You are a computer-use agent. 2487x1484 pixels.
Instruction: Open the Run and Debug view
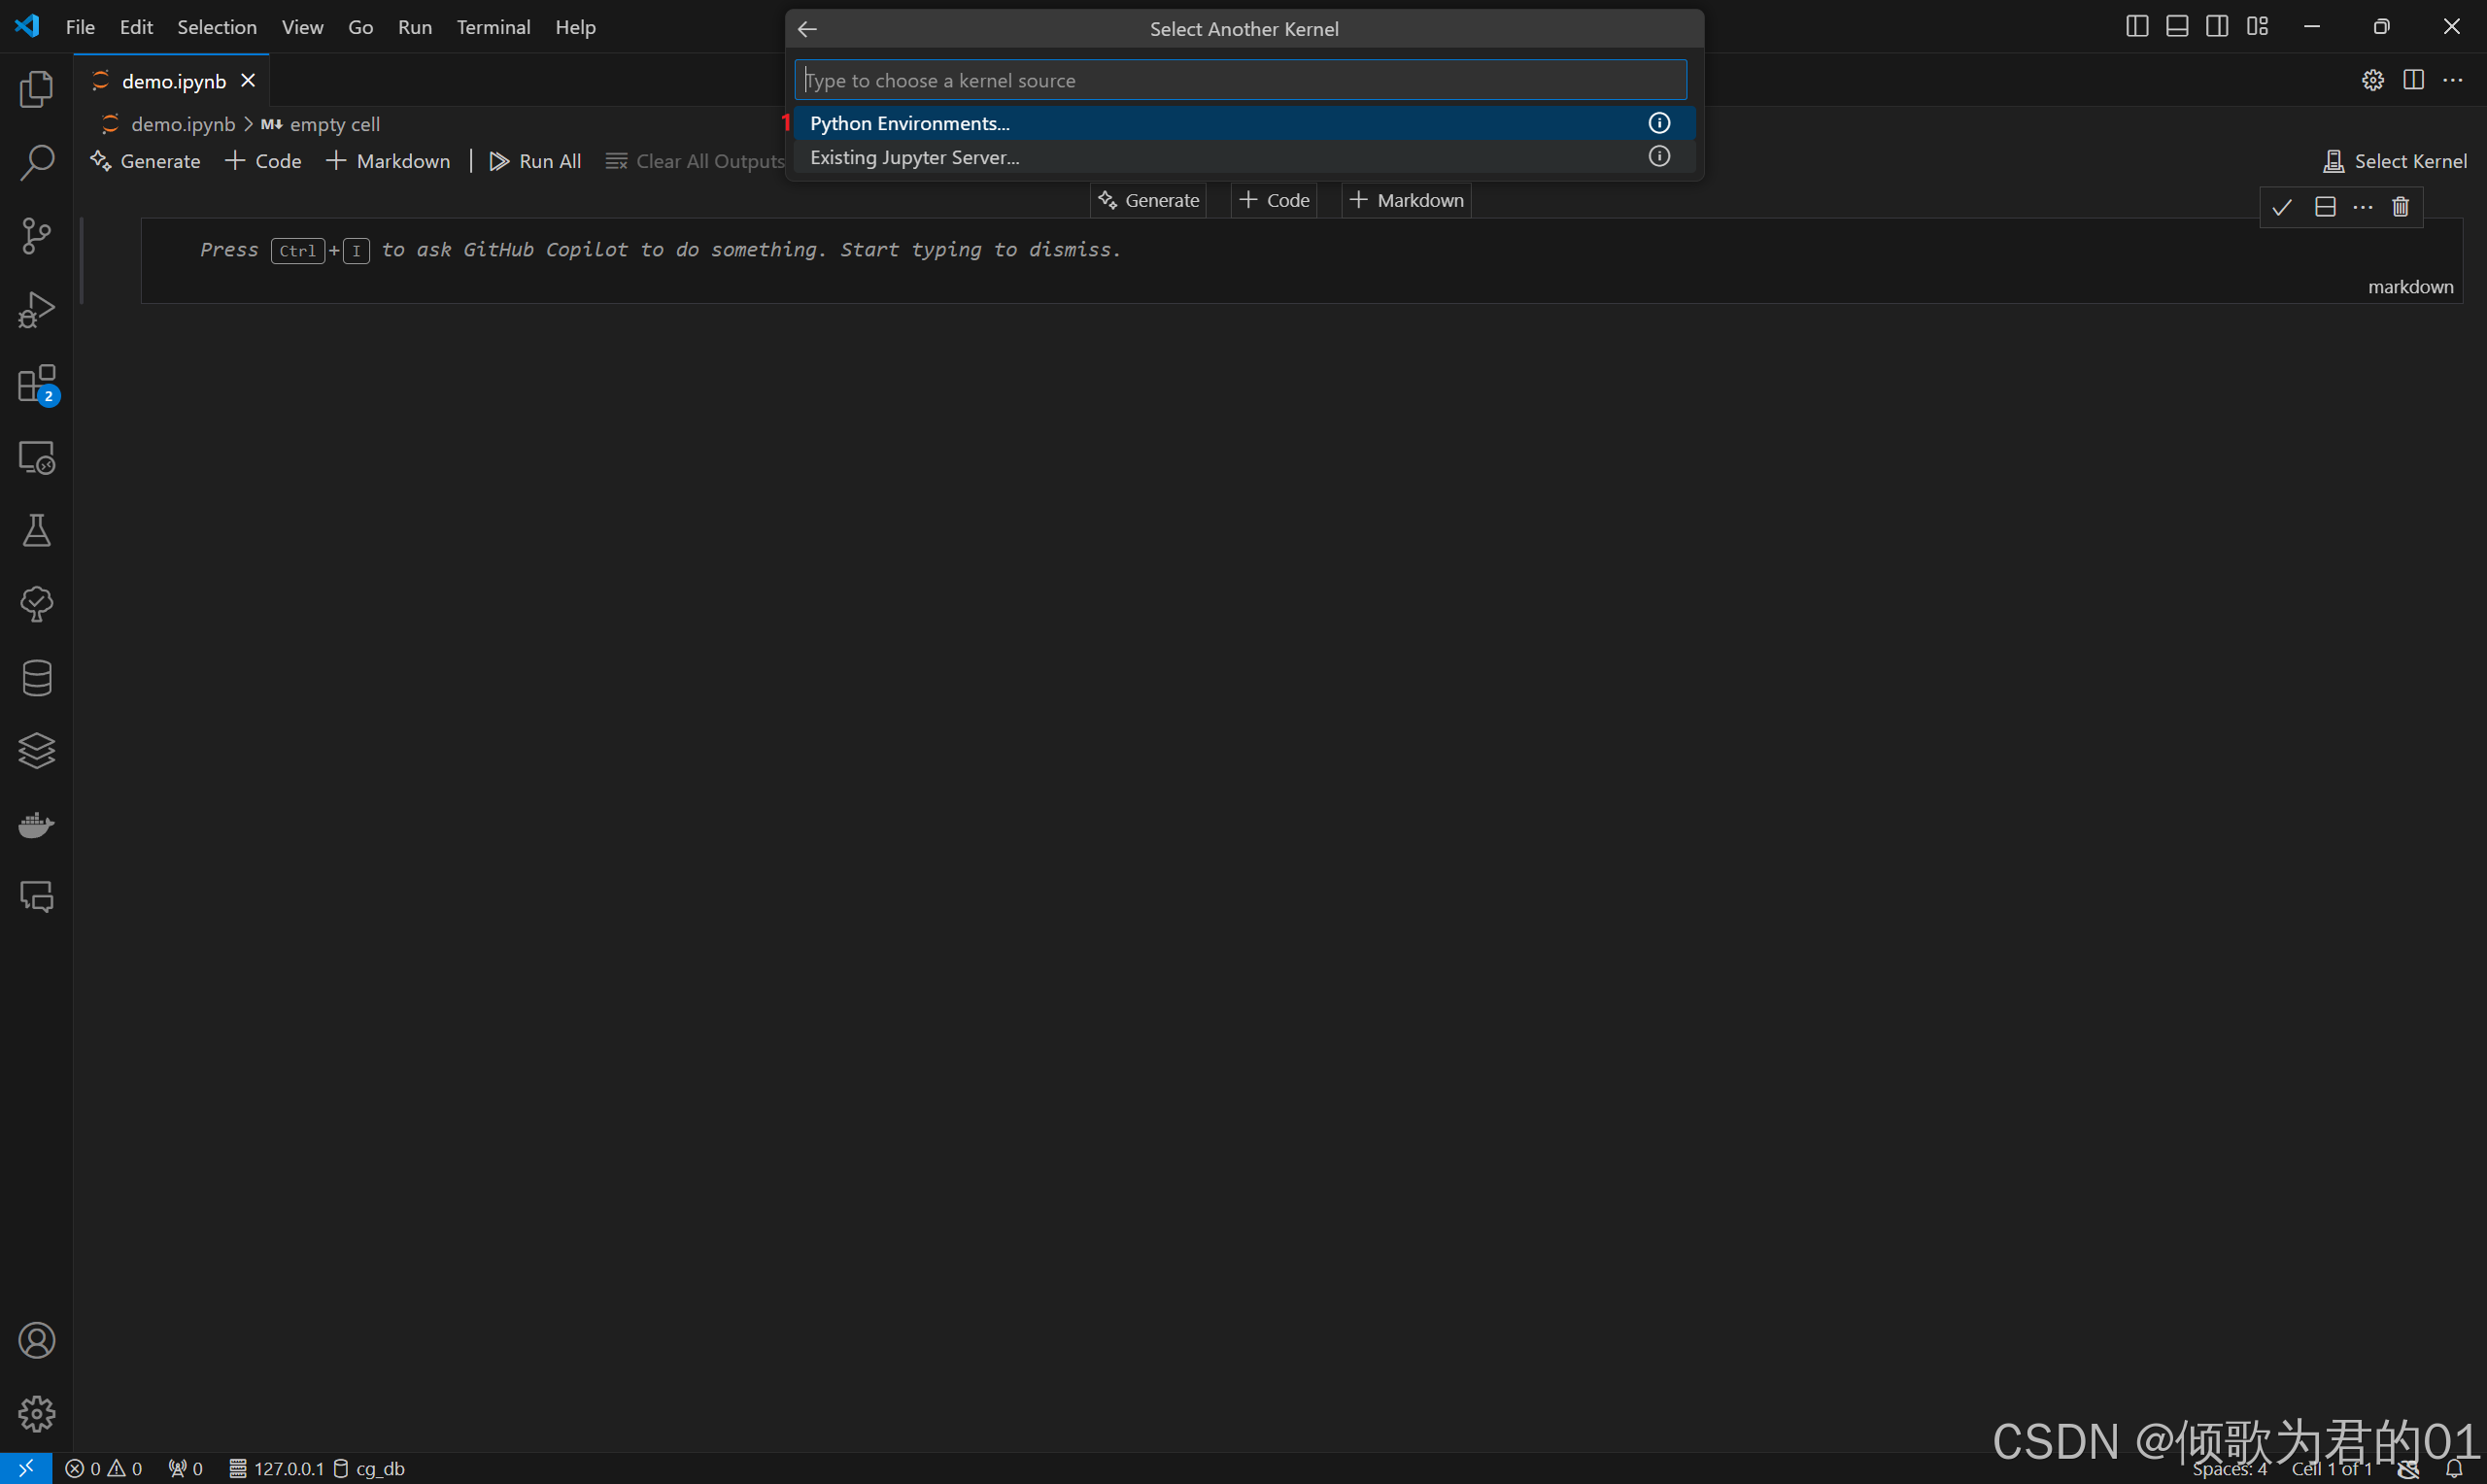pyautogui.click(x=36, y=310)
